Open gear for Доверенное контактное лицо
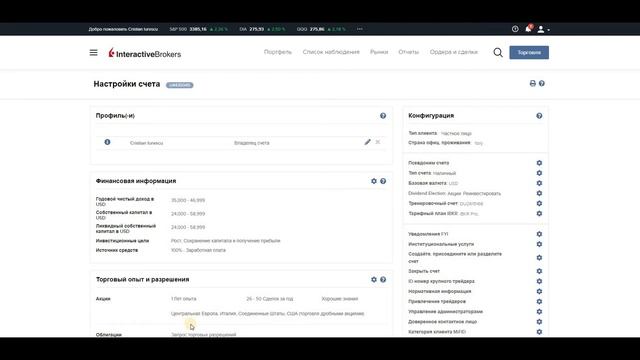This screenshot has height=360, width=640. [x=539, y=322]
